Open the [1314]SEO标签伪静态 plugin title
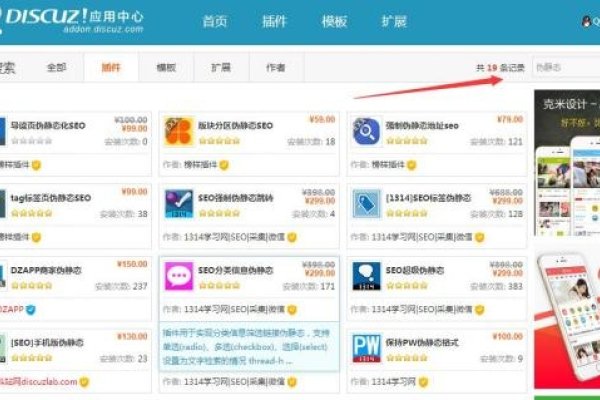This screenshot has width=600, height=400. coord(428,198)
